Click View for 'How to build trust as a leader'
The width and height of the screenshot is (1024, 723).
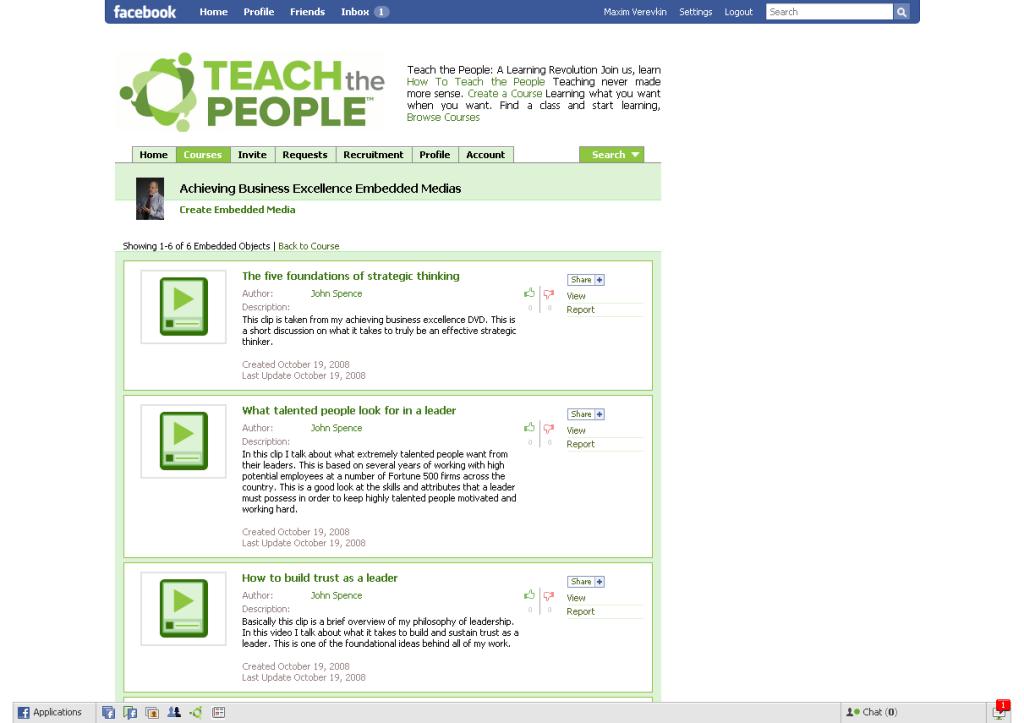(576, 598)
